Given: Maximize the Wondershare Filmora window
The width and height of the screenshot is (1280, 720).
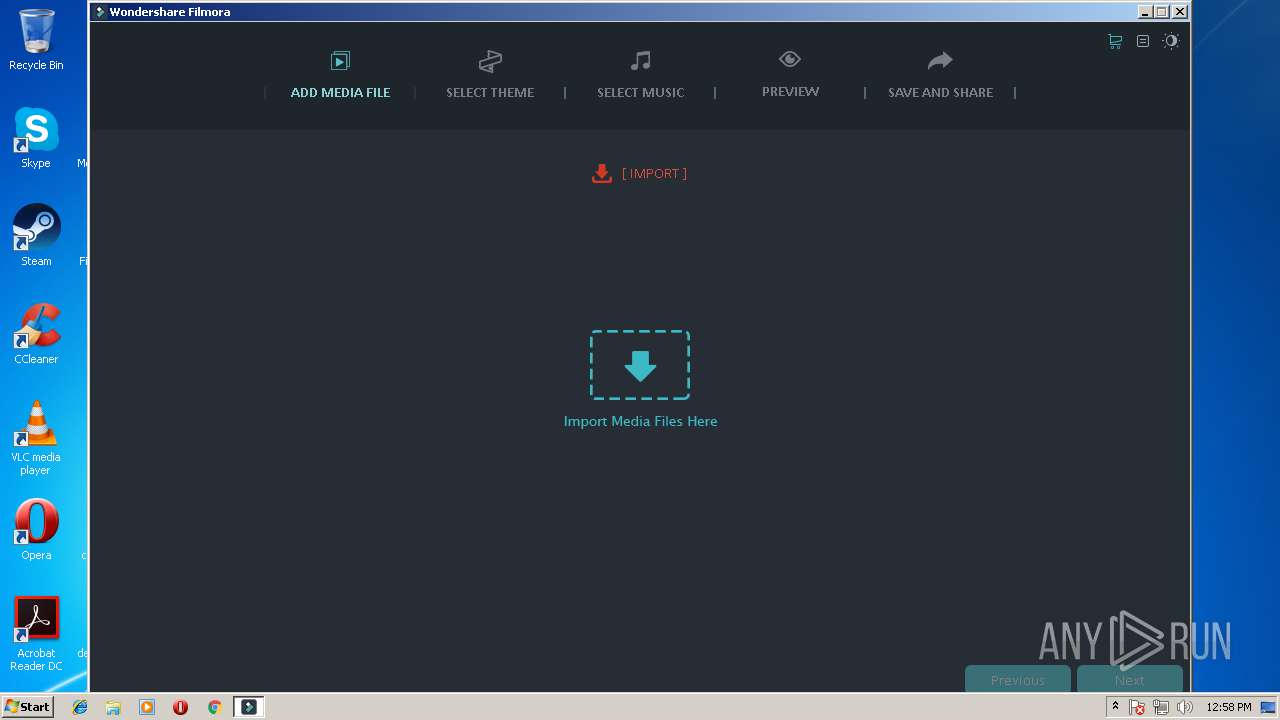Looking at the screenshot, I should coord(1162,12).
